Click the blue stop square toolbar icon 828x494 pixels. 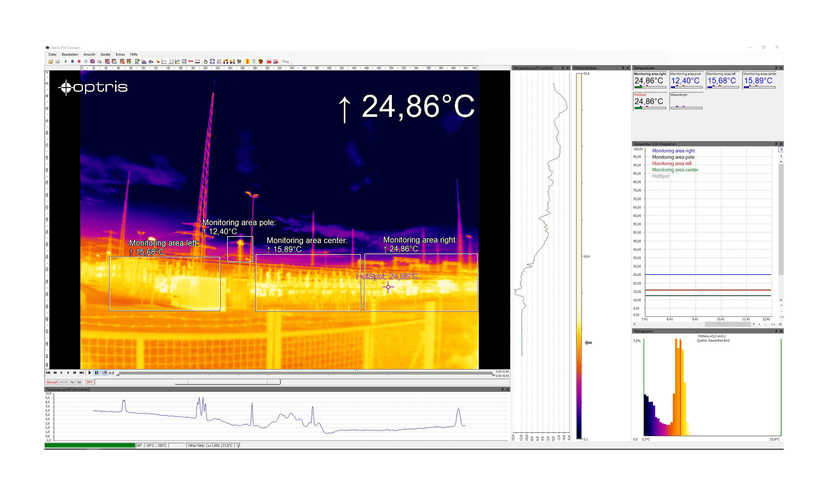click(72, 61)
